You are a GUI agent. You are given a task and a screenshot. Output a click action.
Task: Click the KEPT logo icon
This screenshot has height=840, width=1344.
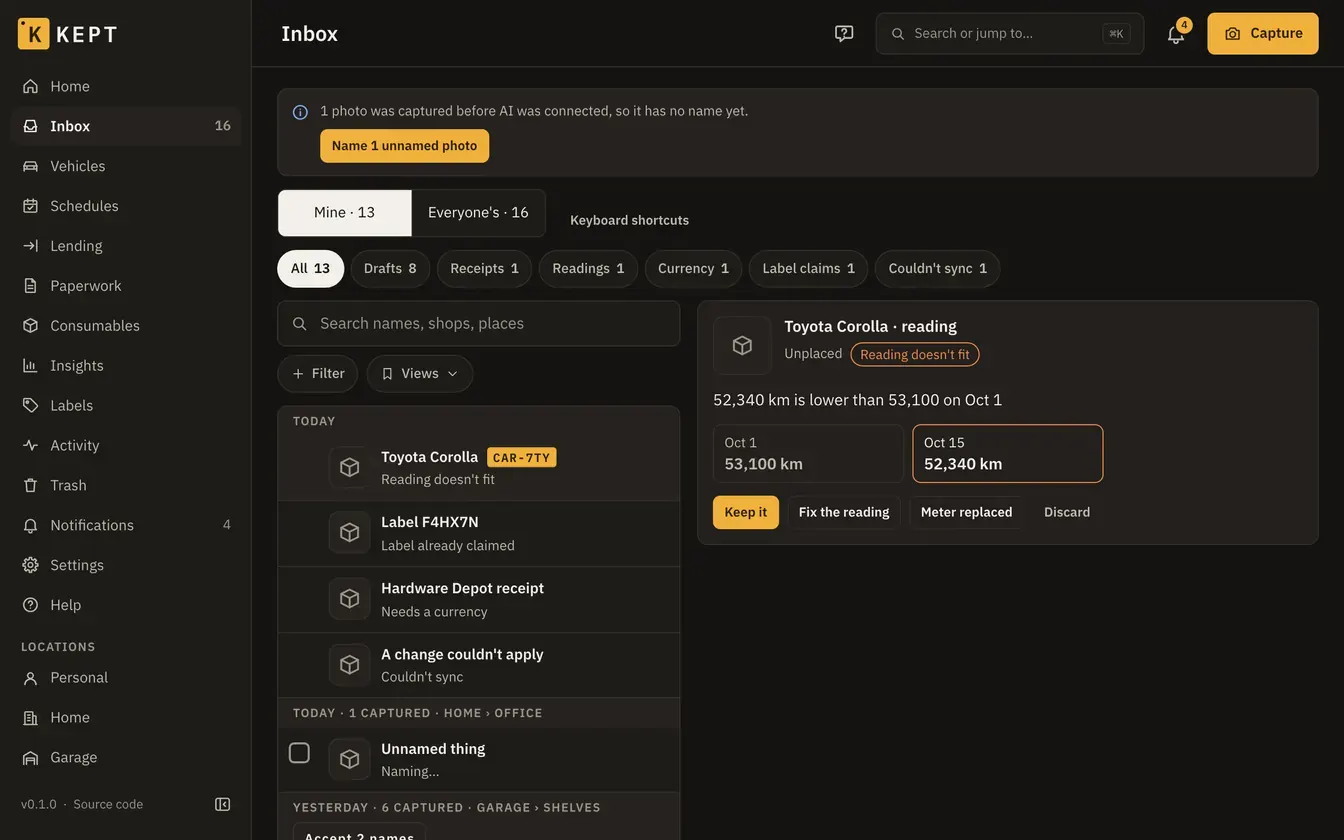(33, 33)
